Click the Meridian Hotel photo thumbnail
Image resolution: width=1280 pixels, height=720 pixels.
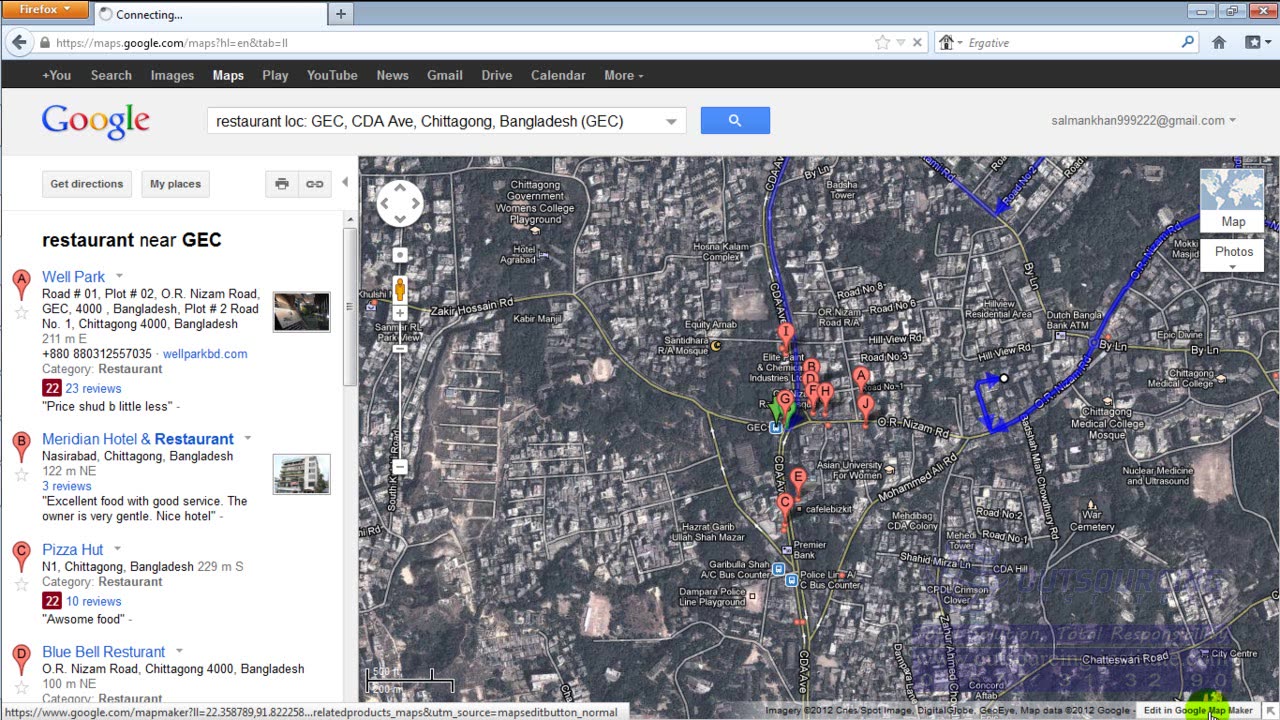(x=301, y=474)
